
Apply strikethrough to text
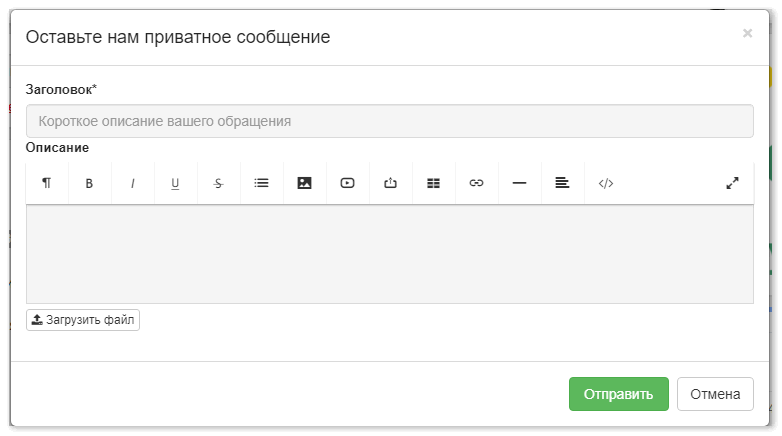click(218, 183)
